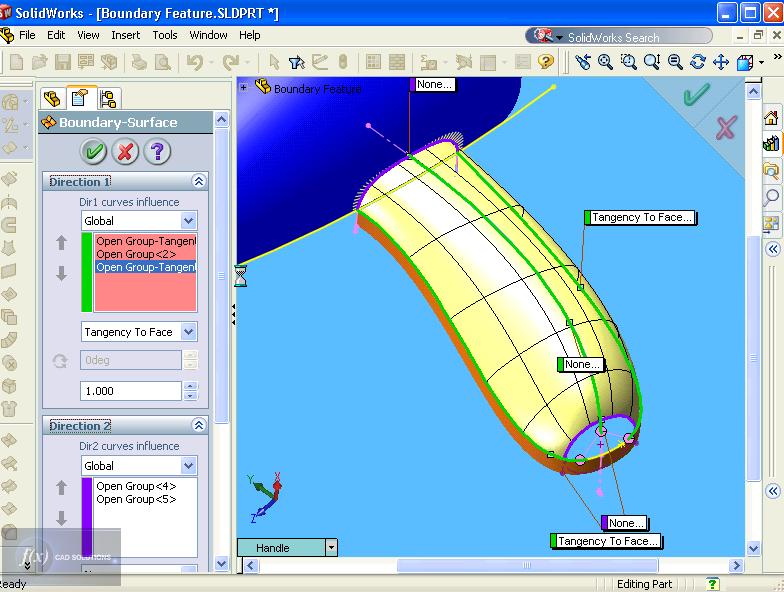Image resolution: width=784 pixels, height=592 pixels.
Task: Open the FeatureManager design tree tab
Action: [52, 98]
